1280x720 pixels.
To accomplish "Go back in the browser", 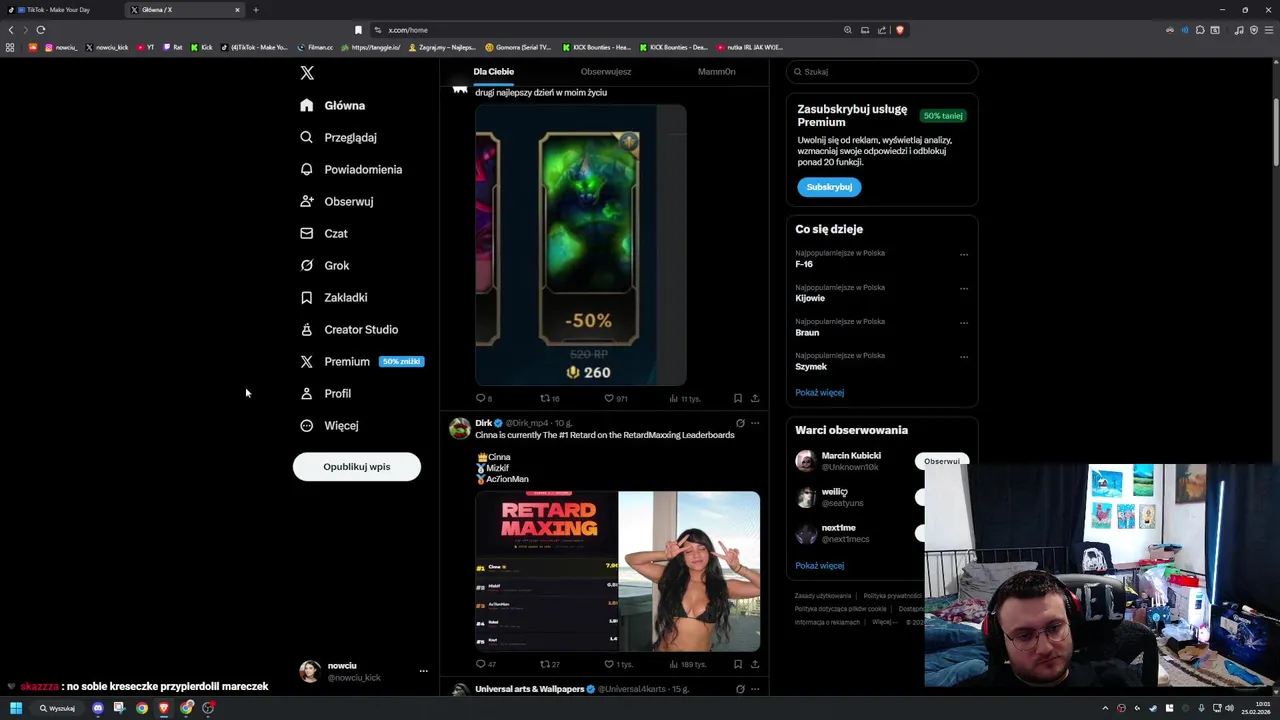I will (11, 30).
